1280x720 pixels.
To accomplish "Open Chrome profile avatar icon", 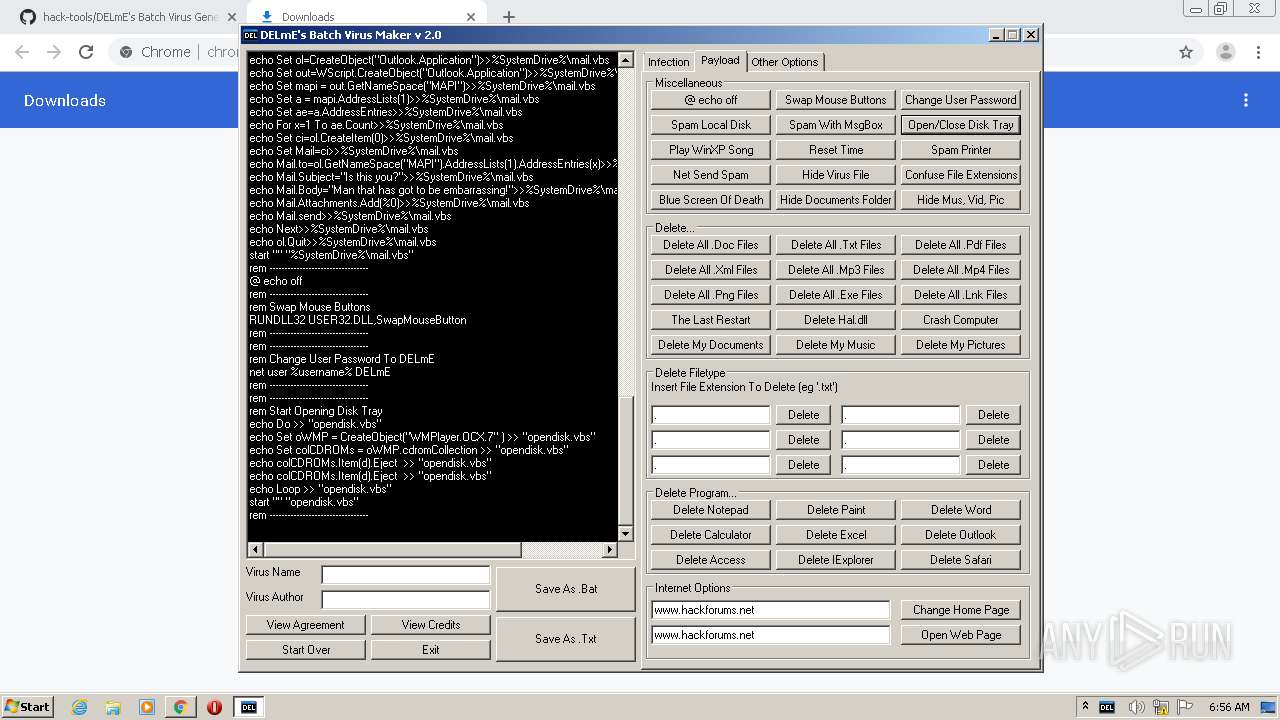I will [1225, 52].
